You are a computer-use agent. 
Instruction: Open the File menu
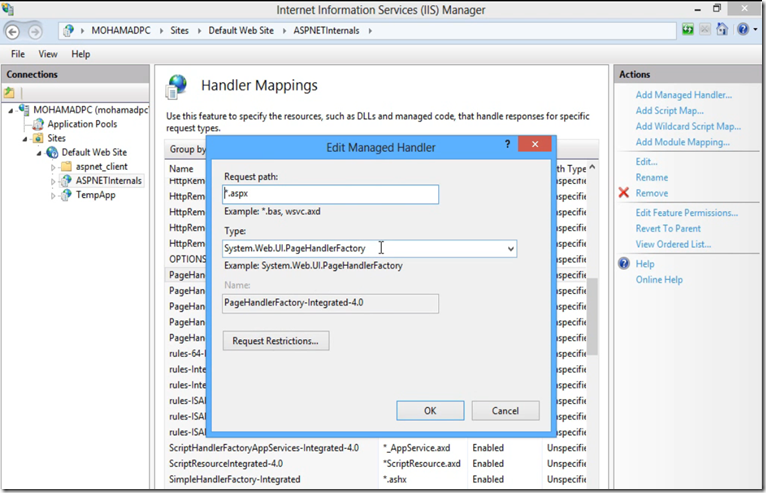coord(18,54)
